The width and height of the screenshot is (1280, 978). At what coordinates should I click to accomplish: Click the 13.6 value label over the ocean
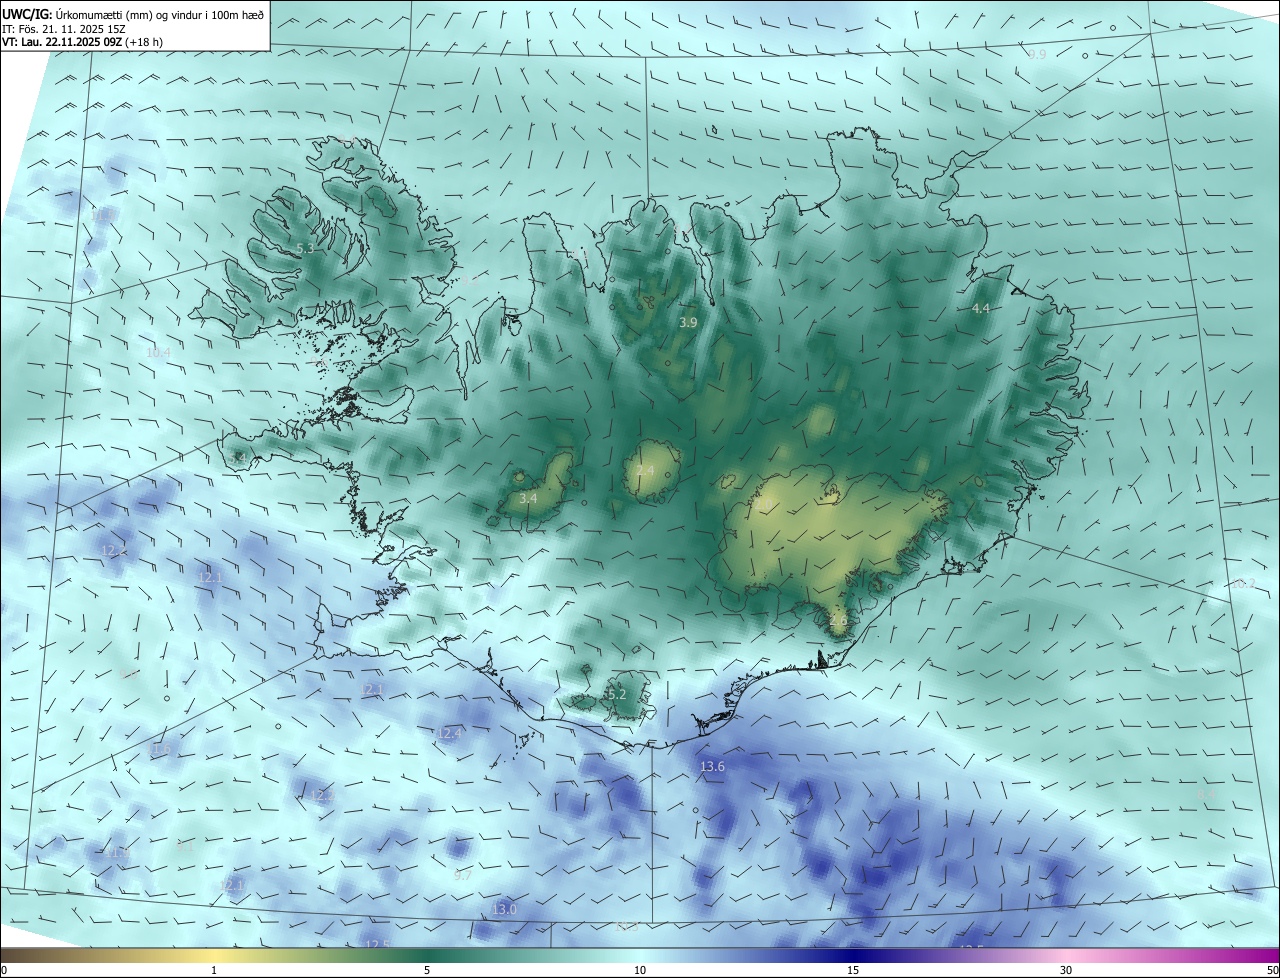[x=712, y=767]
